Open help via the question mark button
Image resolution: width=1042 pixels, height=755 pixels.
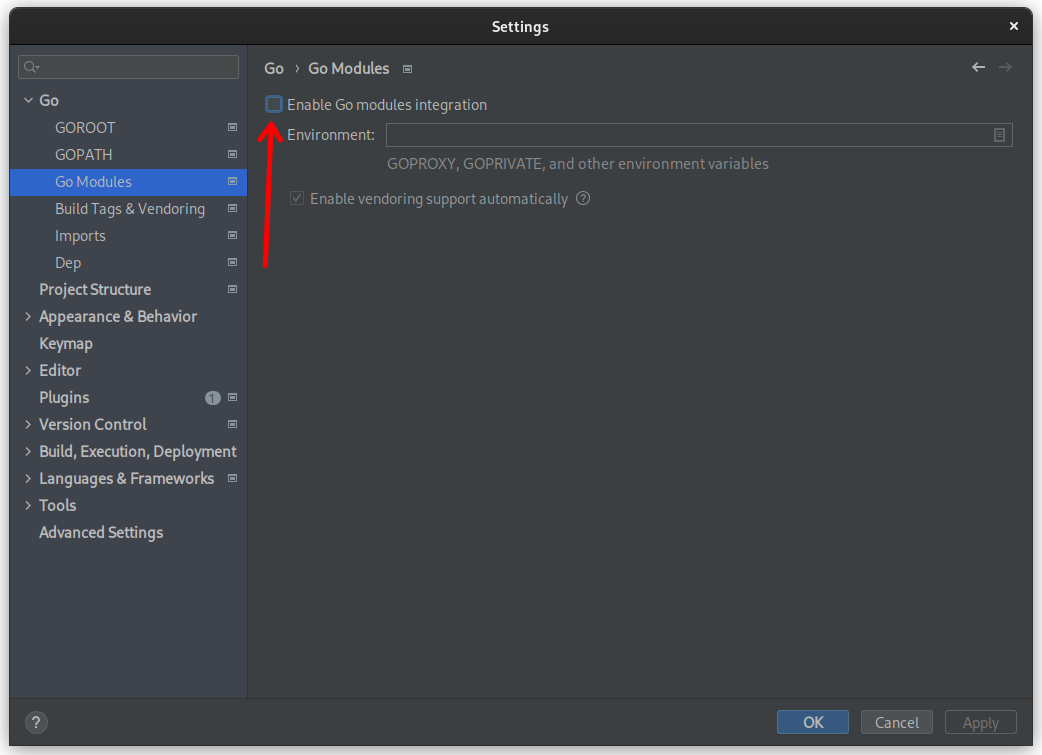(x=36, y=722)
